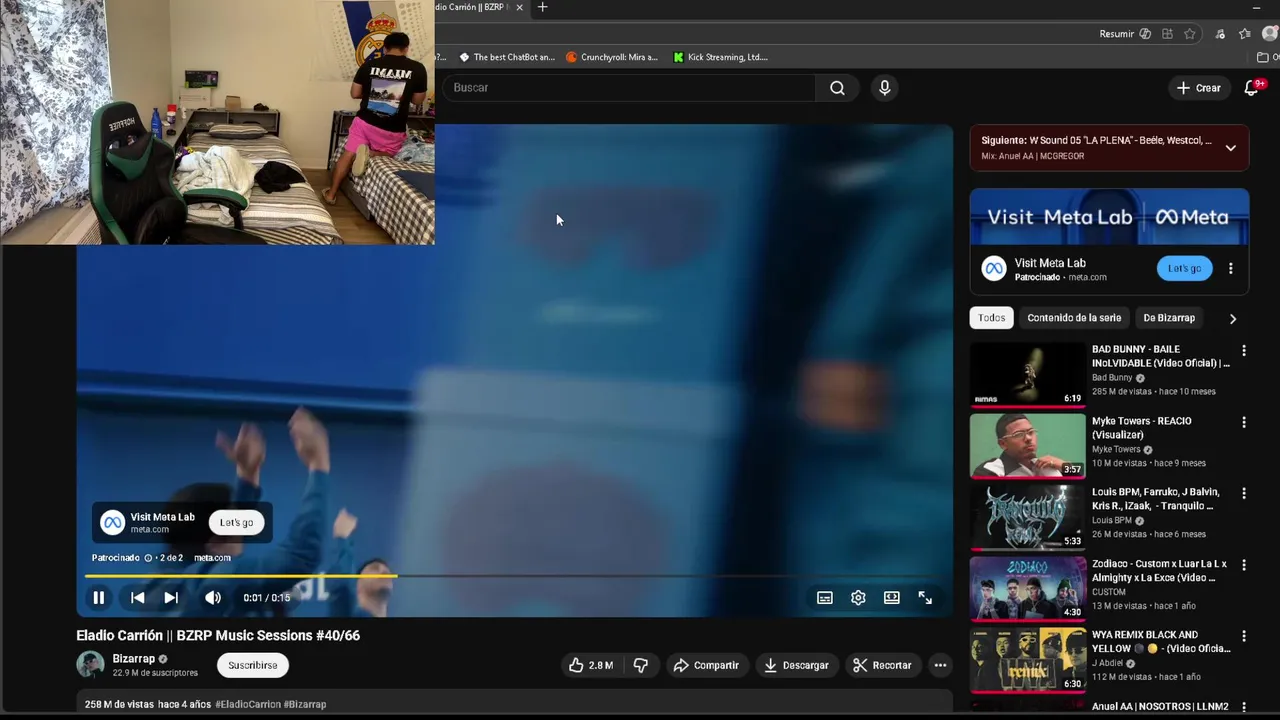Like the video (2.8 M)
This screenshot has width=1280, height=720.
591,665
